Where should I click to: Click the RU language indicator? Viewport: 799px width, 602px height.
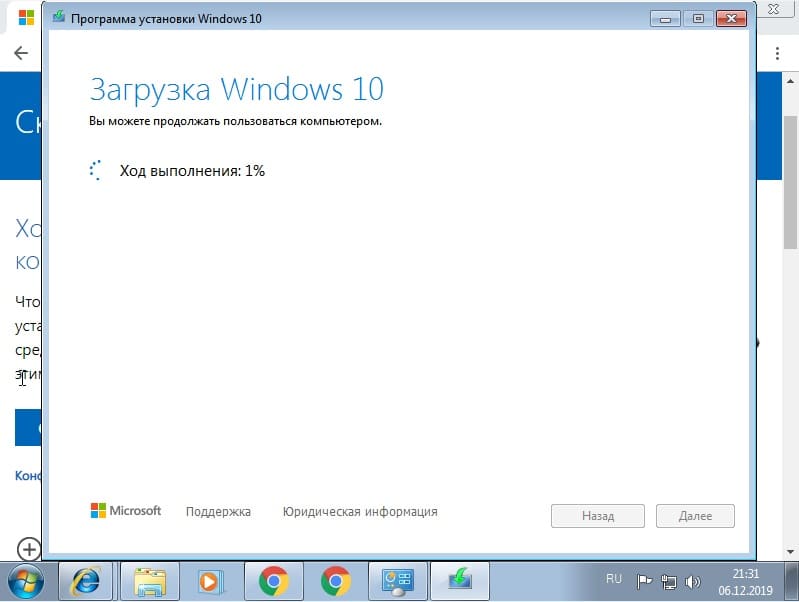614,579
